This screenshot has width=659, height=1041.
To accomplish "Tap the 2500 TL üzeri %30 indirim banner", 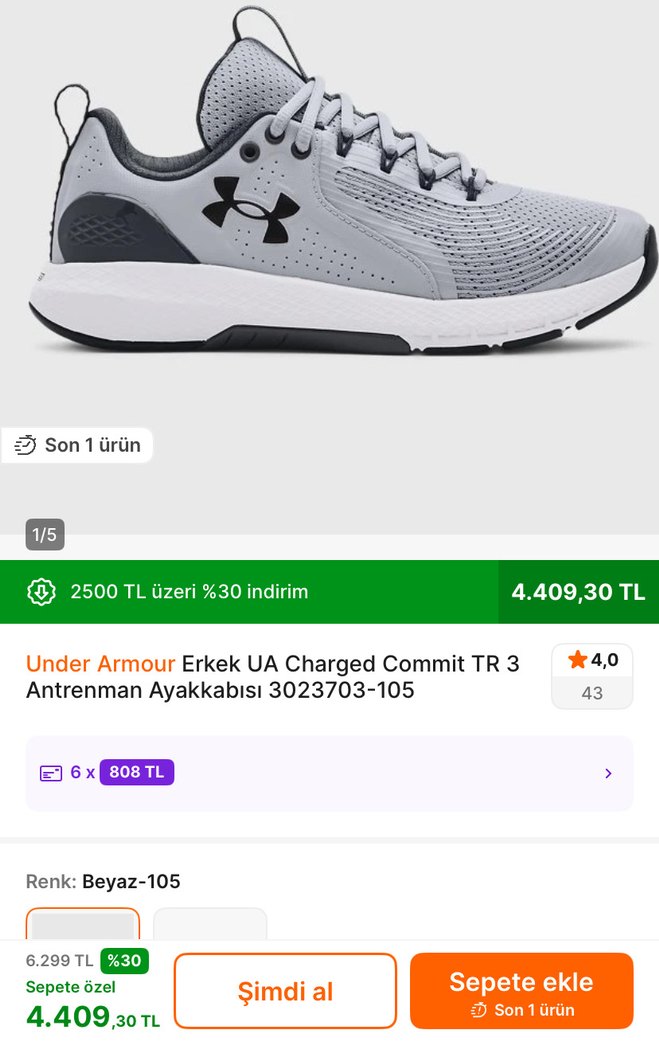I will [x=189, y=591].
